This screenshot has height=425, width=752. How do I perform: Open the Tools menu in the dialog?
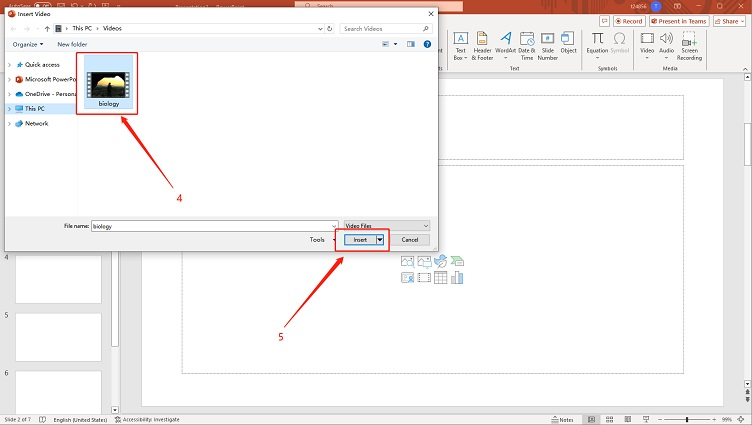(x=319, y=240)
